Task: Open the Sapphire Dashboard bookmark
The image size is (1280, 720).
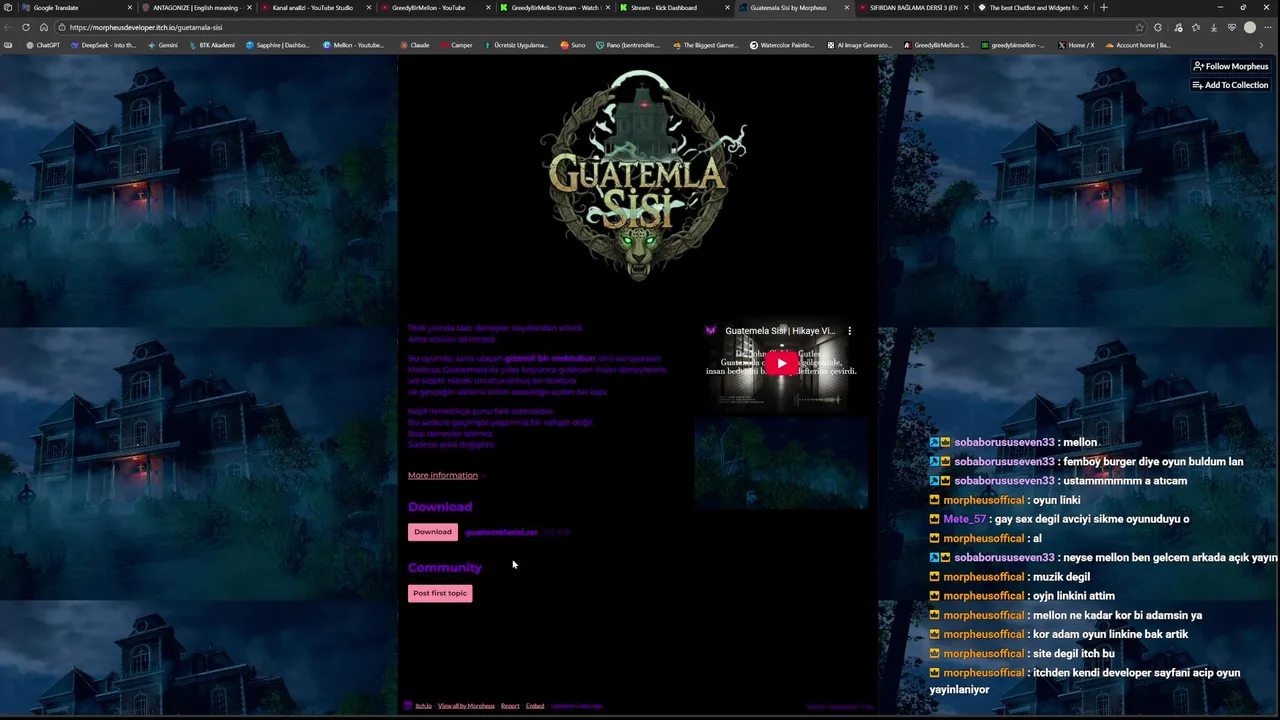Action: pos(278,45)
